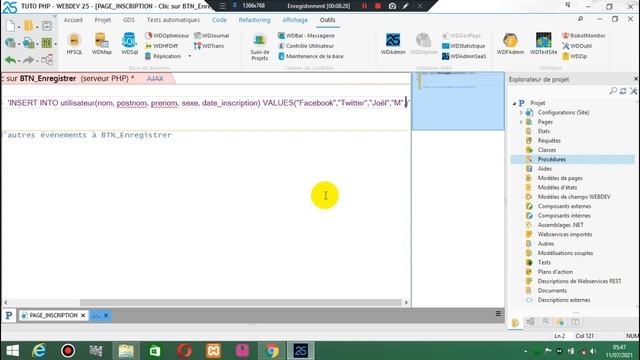Launch the WDMap tool
Screen dimensions: 640x360
point(102,44)
